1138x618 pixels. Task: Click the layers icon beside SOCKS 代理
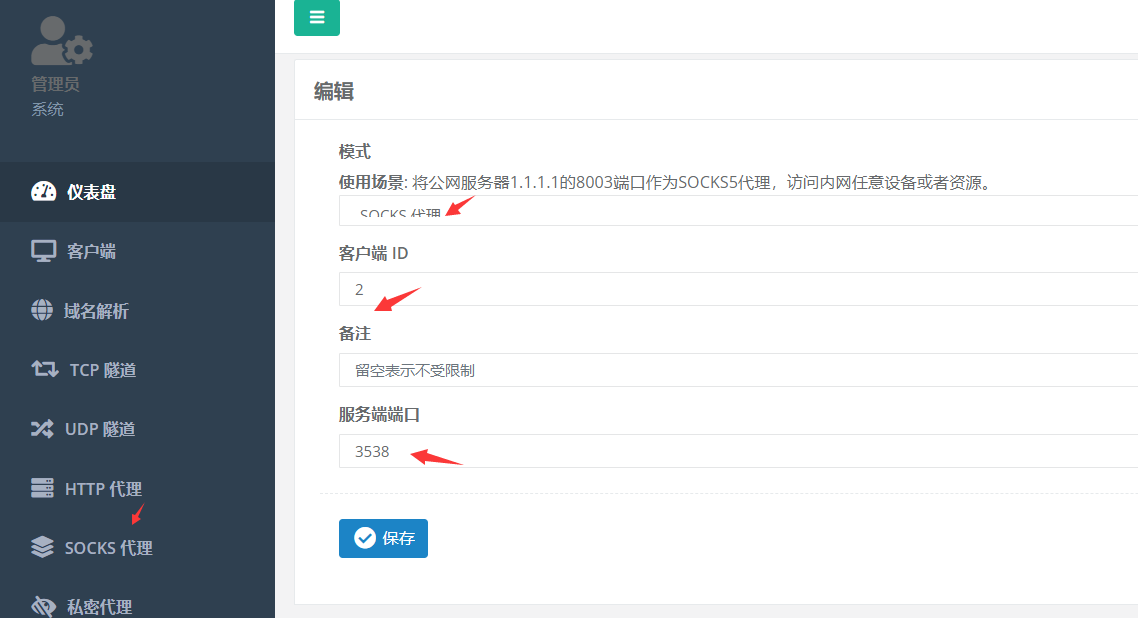(42, 548)
